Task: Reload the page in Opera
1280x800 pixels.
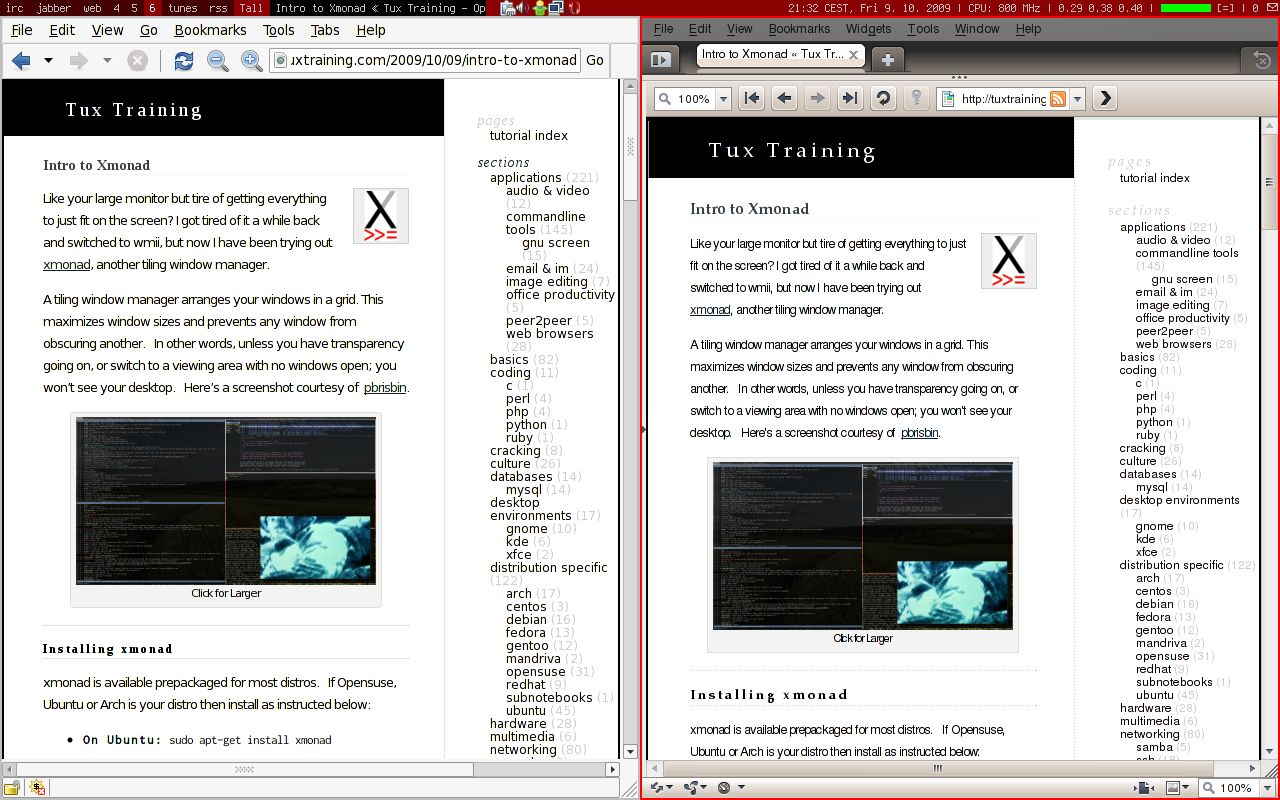Action: point(883,98)
